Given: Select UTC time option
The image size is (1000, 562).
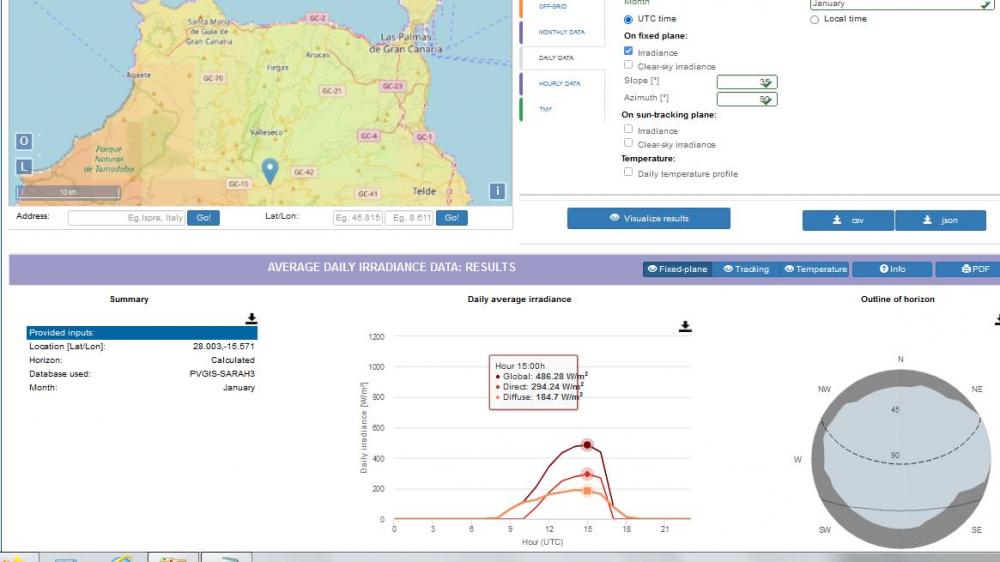Looking at the screenshot, I should [628, 19].
